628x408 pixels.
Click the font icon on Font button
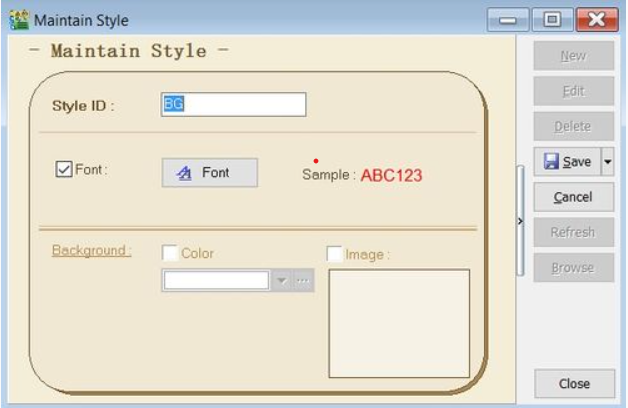point(184,173)
